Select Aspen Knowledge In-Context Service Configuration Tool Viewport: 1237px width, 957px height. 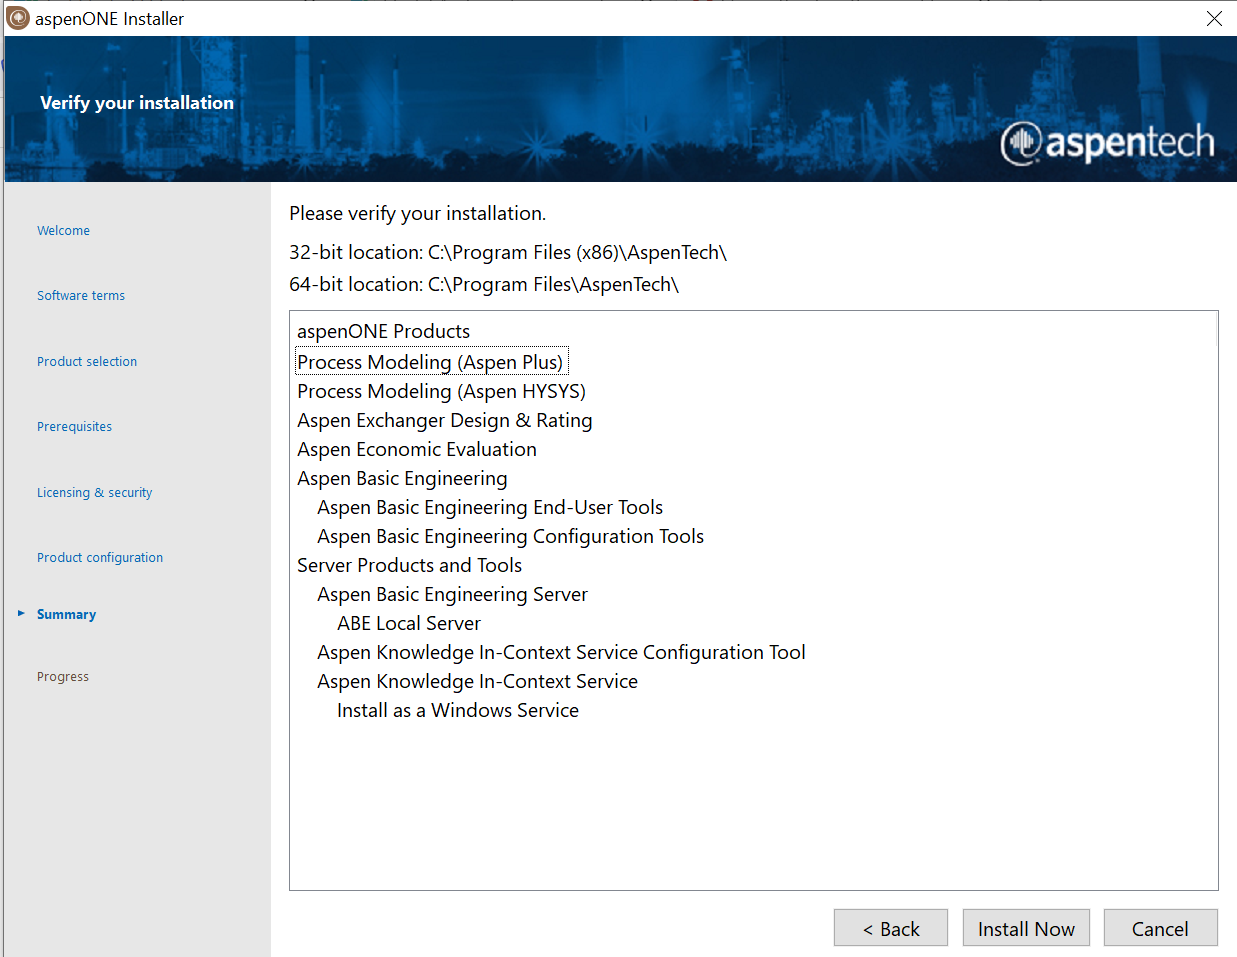click(561, 652)
